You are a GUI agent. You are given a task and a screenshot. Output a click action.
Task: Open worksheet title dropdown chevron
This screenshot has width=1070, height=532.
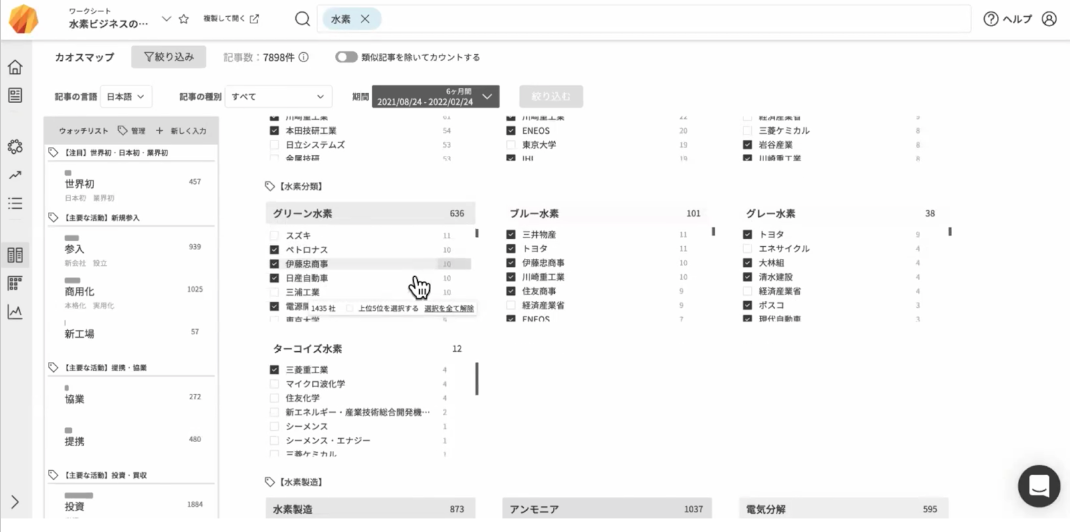(167, 19)
